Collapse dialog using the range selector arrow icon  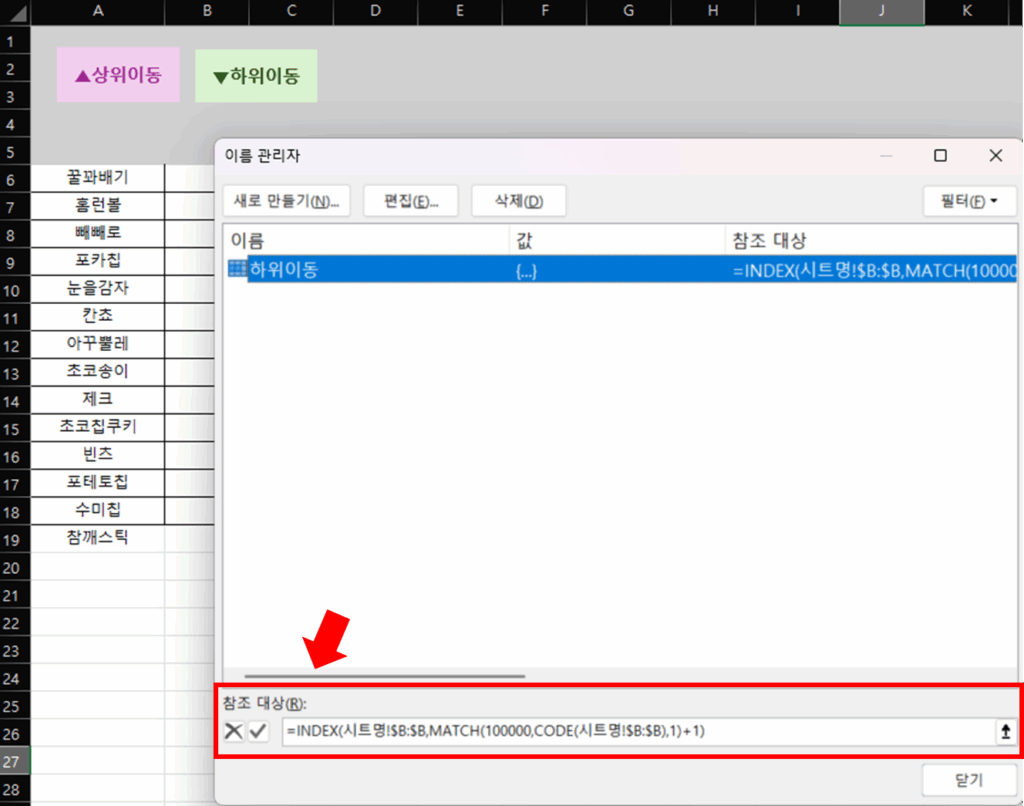(x=1005, y=731)
